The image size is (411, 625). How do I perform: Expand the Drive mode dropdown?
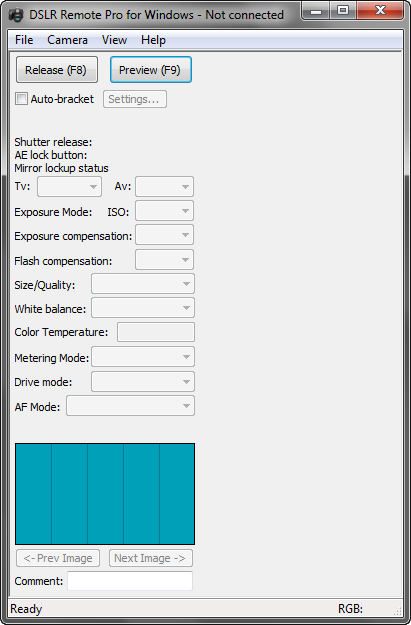[x=143, y=381]
